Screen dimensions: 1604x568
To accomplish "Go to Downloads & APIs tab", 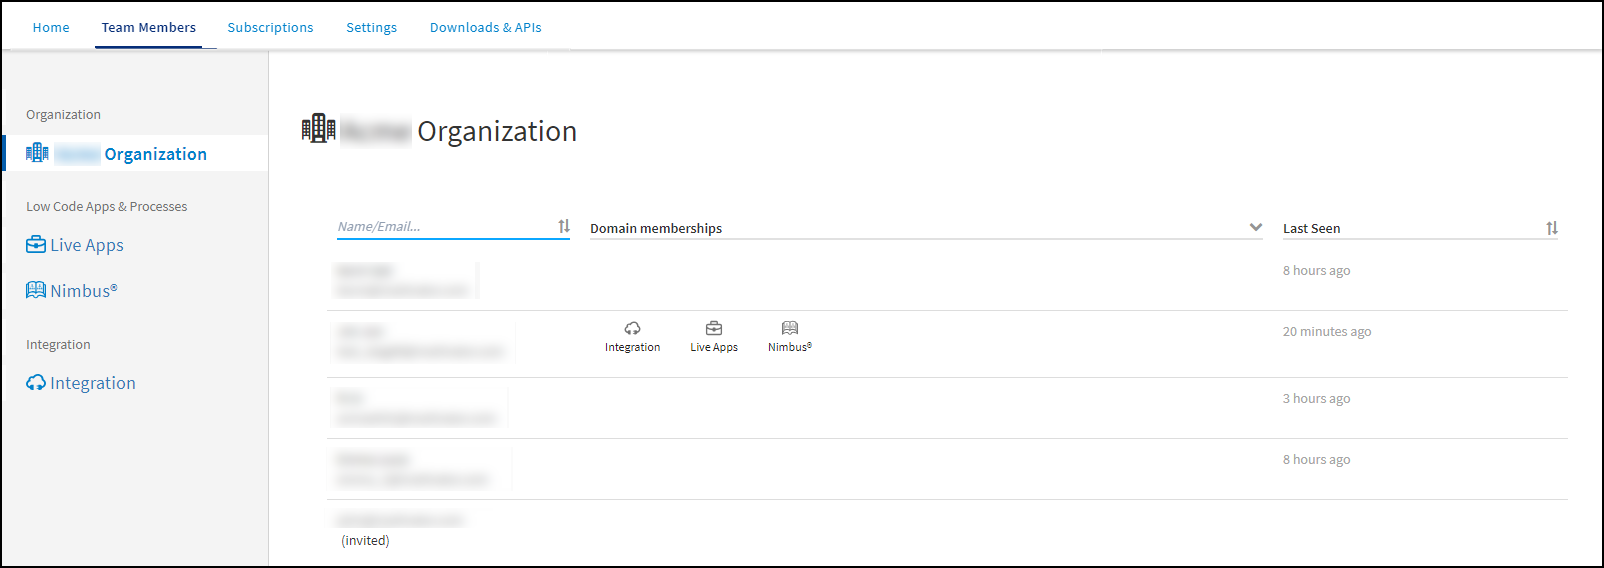I will pyautogui.click(x=485, y=27).
